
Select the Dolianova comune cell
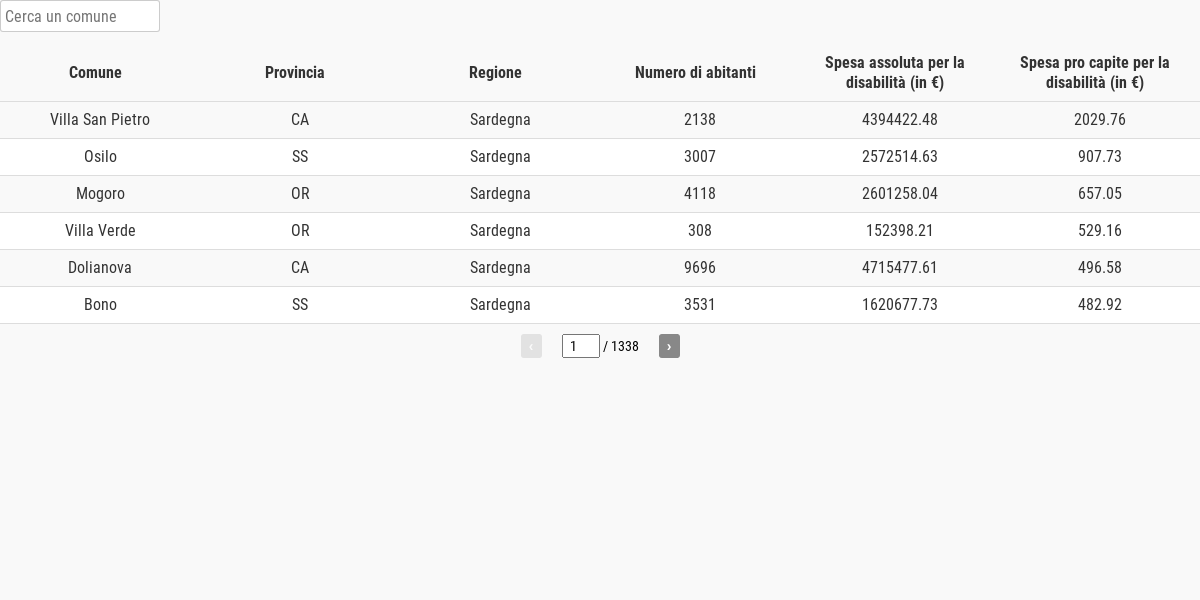100,268
